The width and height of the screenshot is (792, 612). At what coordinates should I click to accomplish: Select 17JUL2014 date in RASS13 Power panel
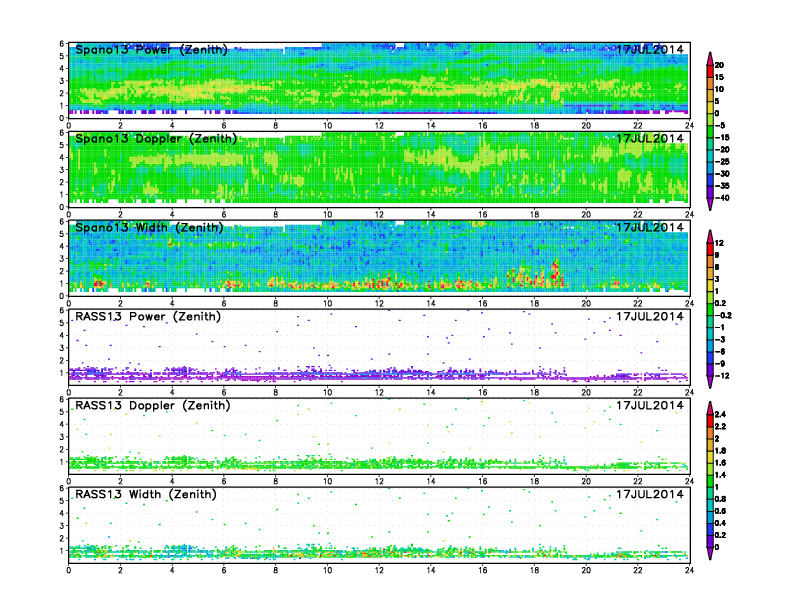650,317
